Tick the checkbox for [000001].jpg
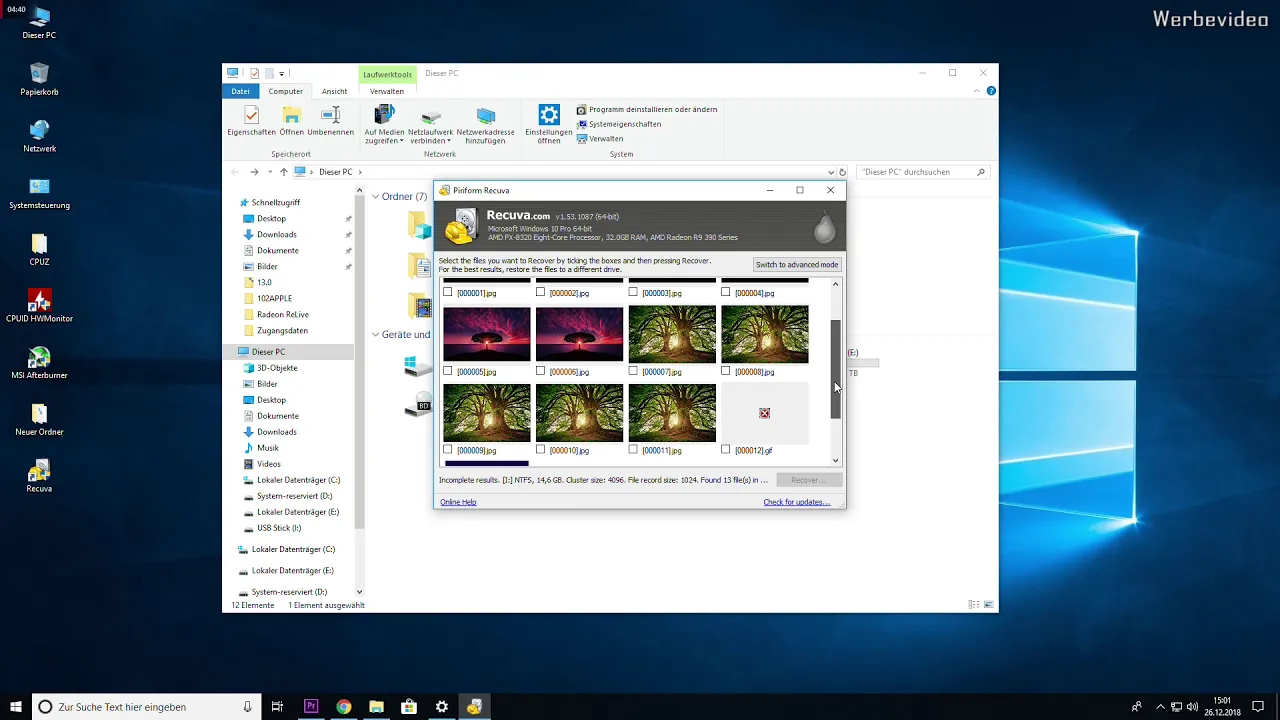The width and height of the screenshot is (1280, 720). (448, 293)
